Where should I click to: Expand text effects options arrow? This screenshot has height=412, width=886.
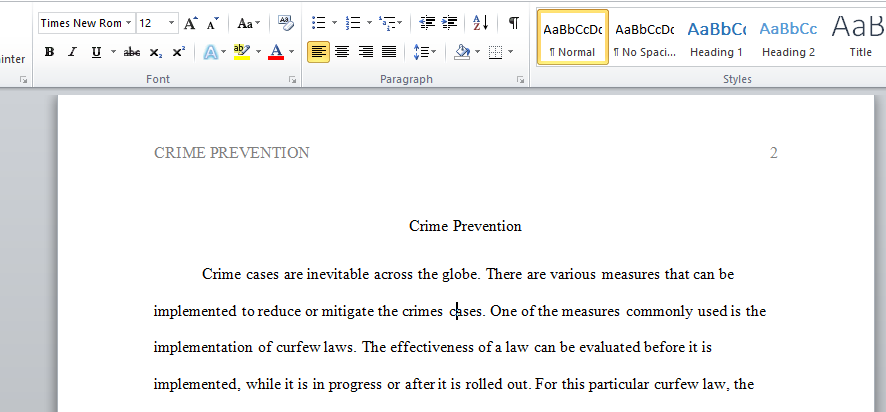(x=224, y=53)
